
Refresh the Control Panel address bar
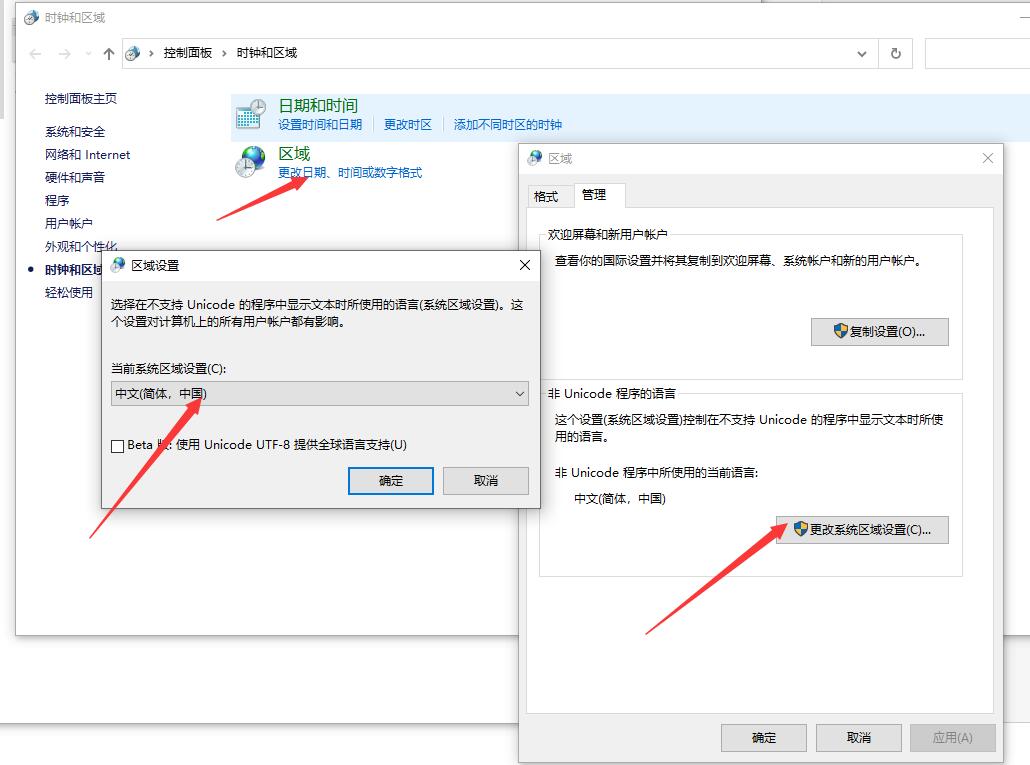pos(895,54)
